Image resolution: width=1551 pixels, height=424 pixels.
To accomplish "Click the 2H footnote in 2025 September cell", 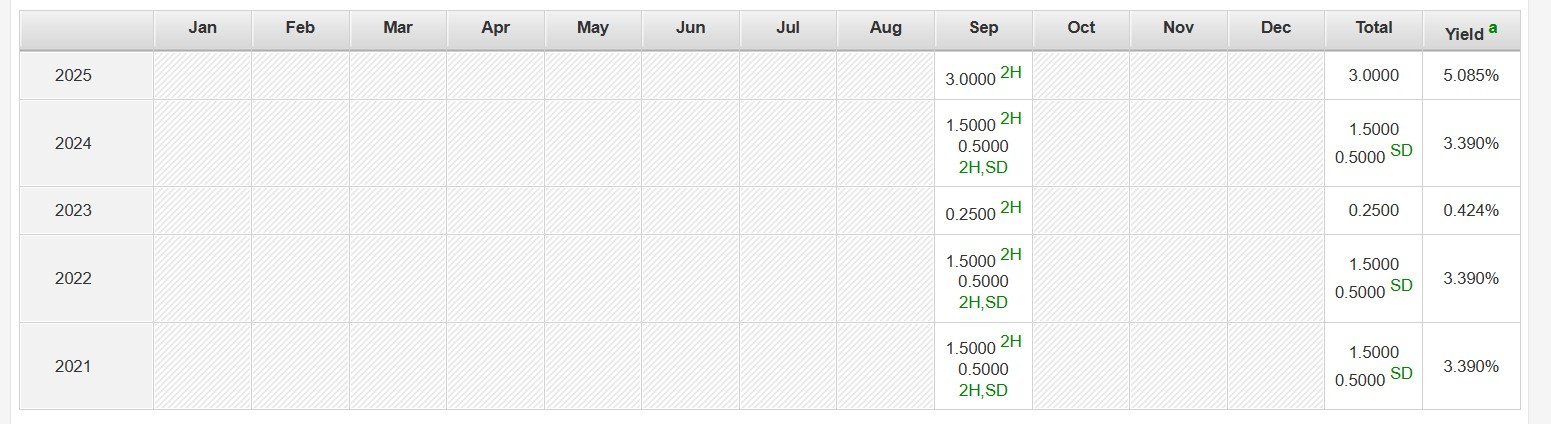I will (1011, 73).
